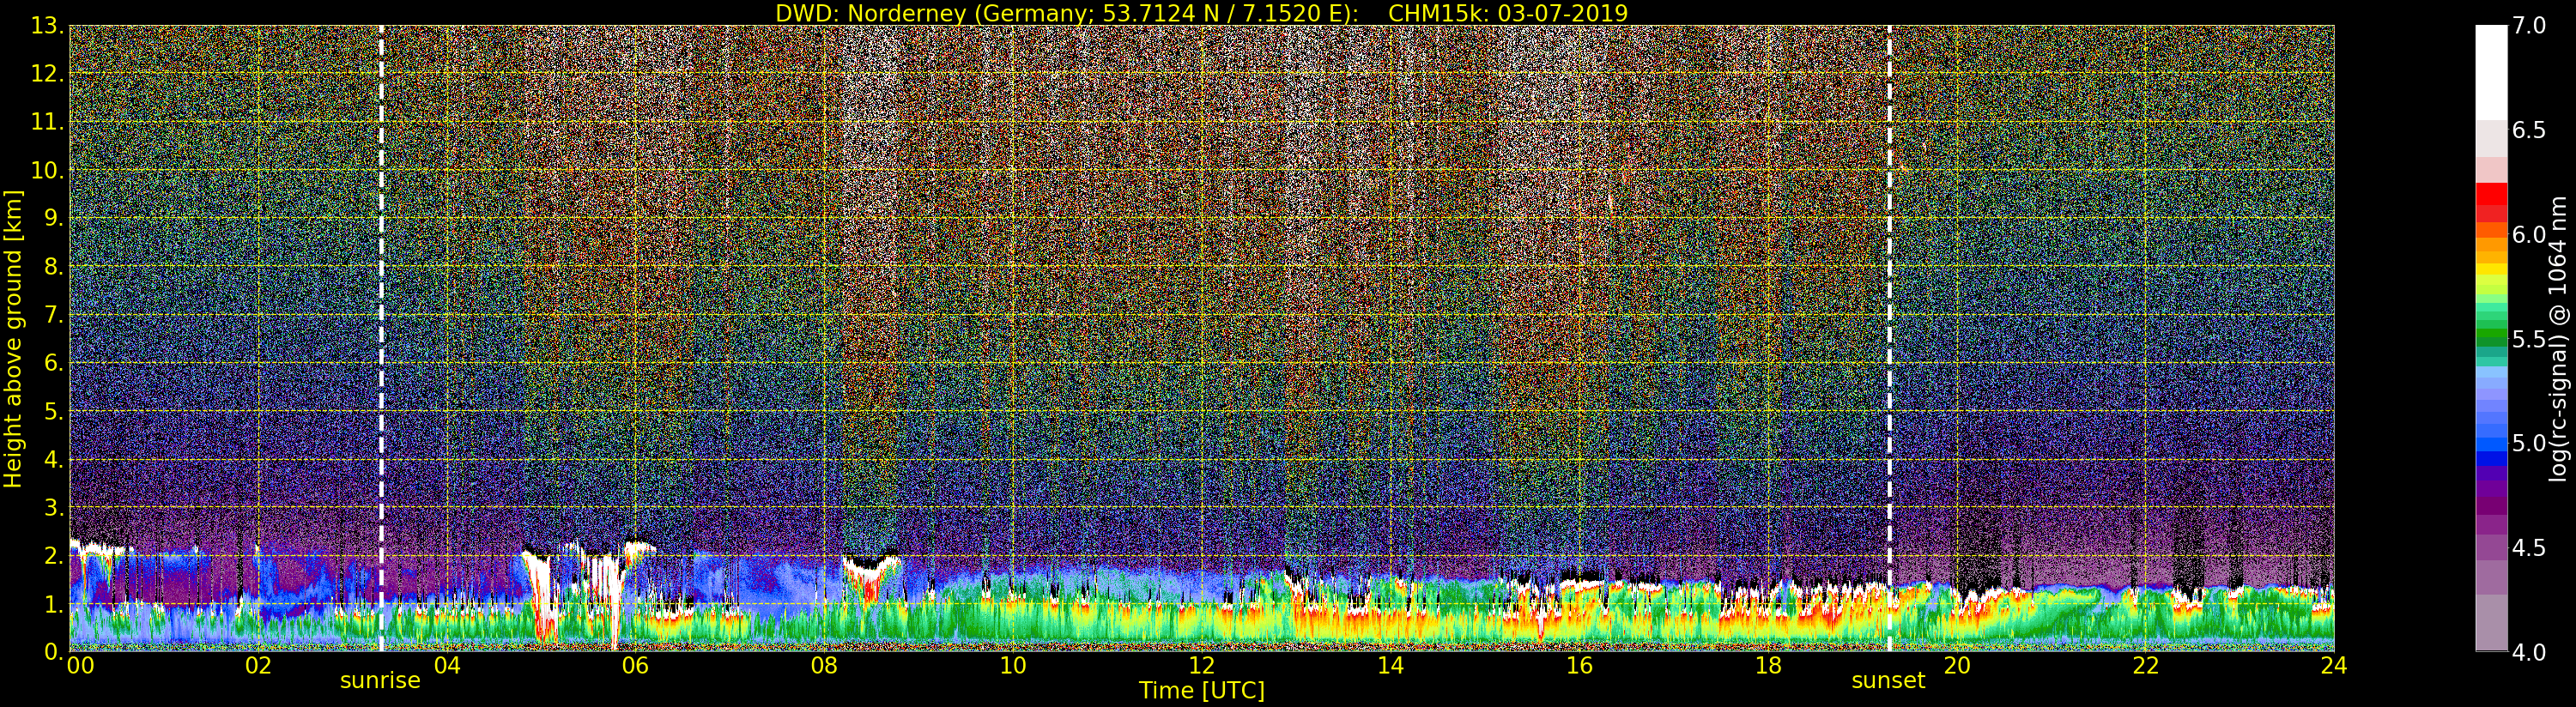Viewport: 2576px width, 707px height.
Task: Click time axis tick label 24
Action: click(2334, 665)
